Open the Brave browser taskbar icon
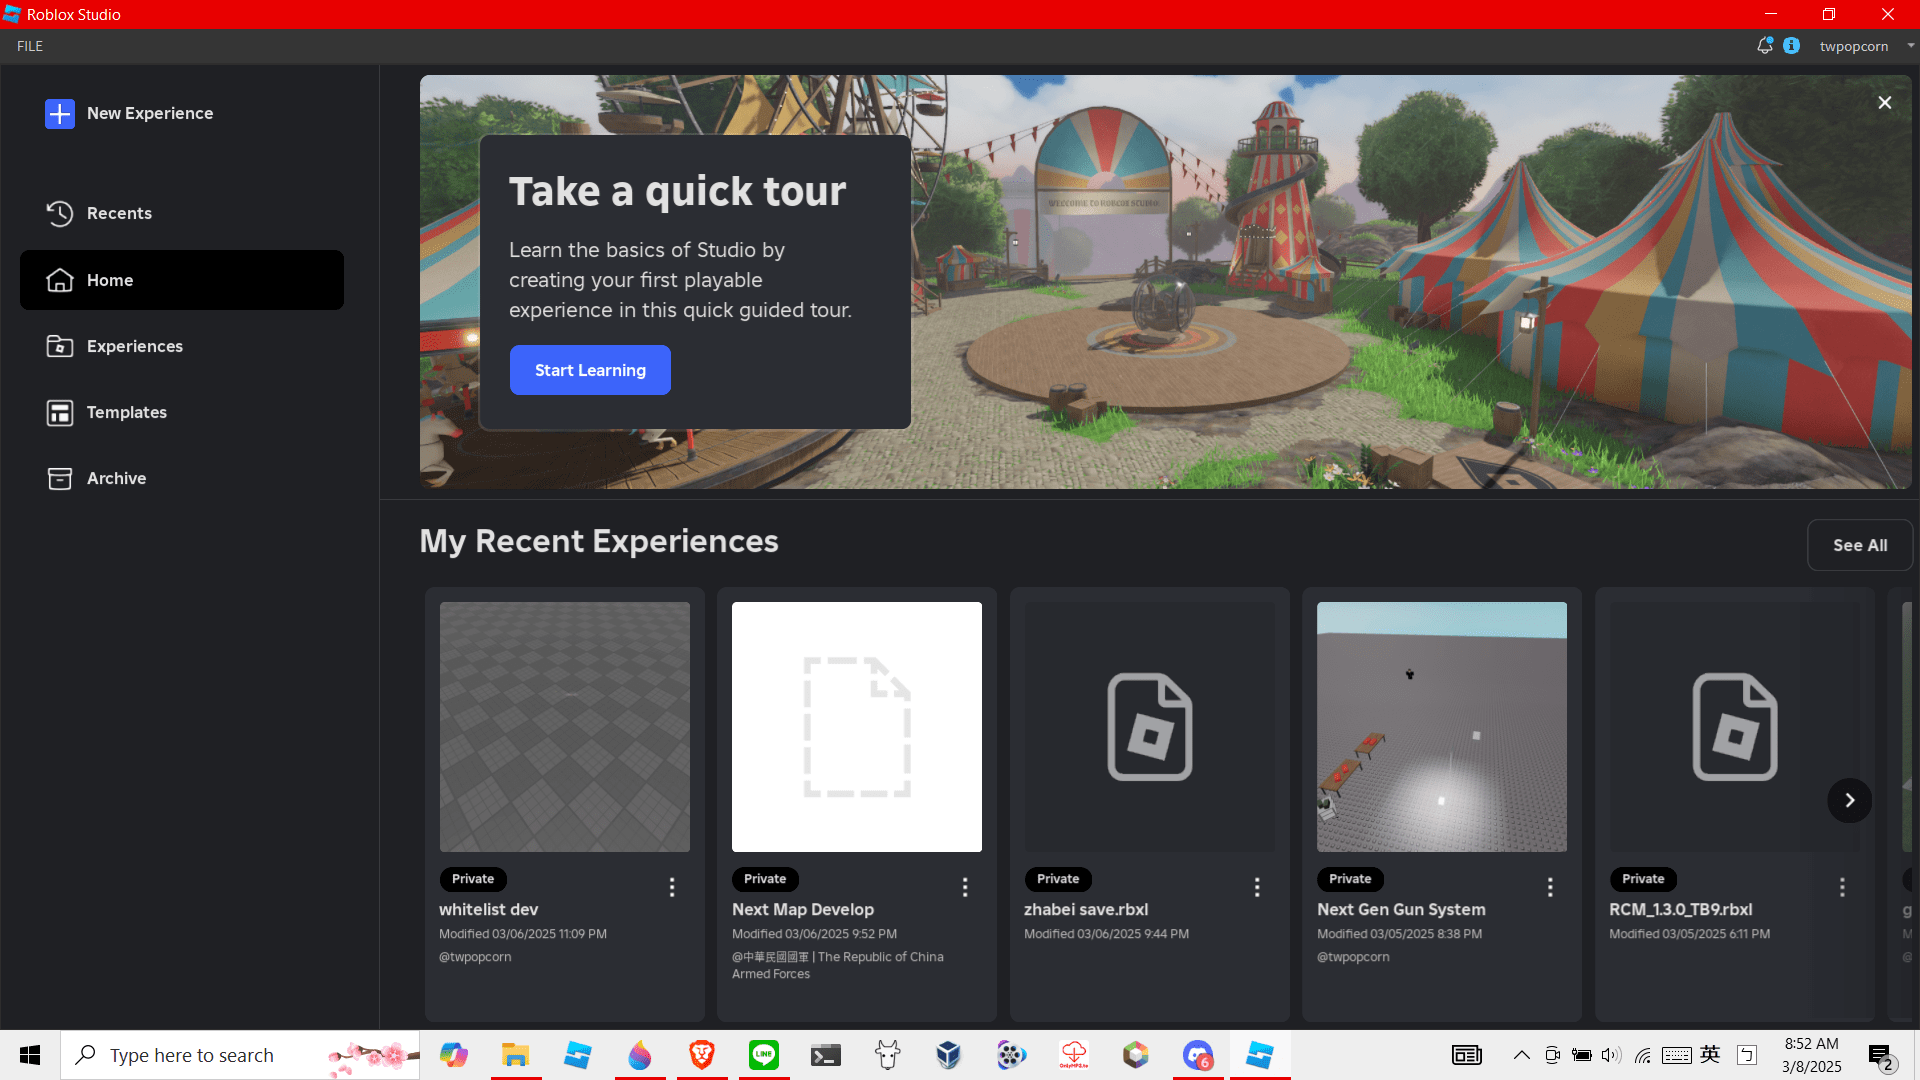Image resolution: width=1920 pixels, height=1080 pixels. [702, 1055]
